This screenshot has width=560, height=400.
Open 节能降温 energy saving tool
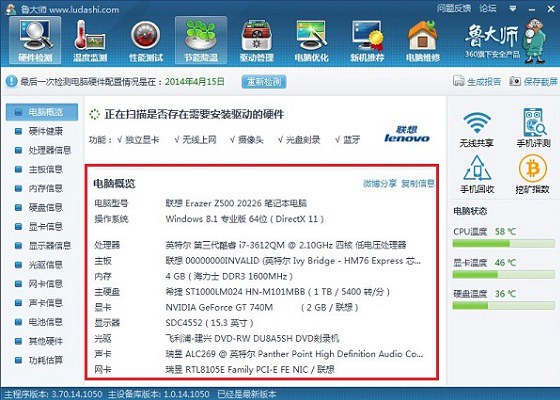coord(201,40)
